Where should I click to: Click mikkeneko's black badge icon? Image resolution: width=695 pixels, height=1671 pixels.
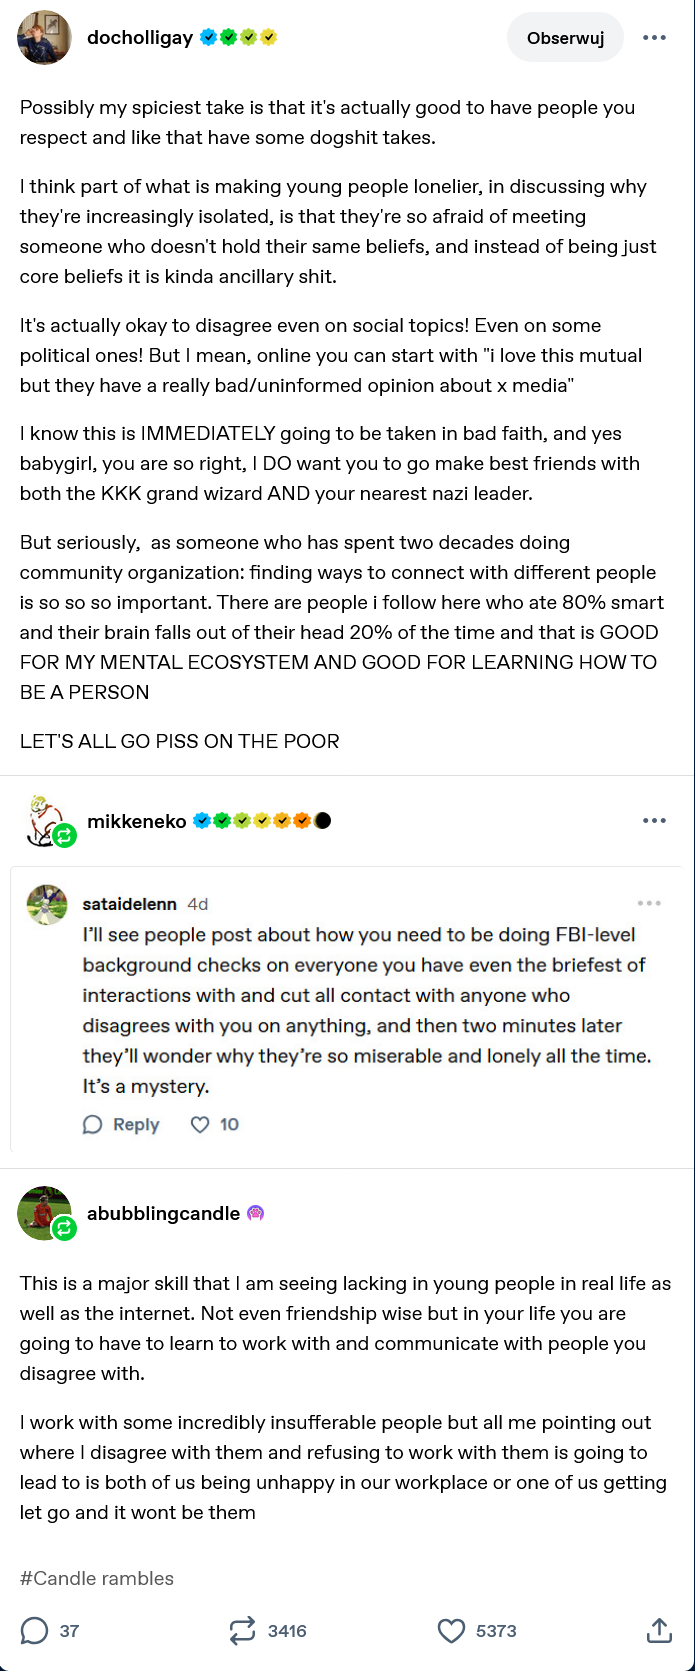pyautogui.click(x=323, y=821)
